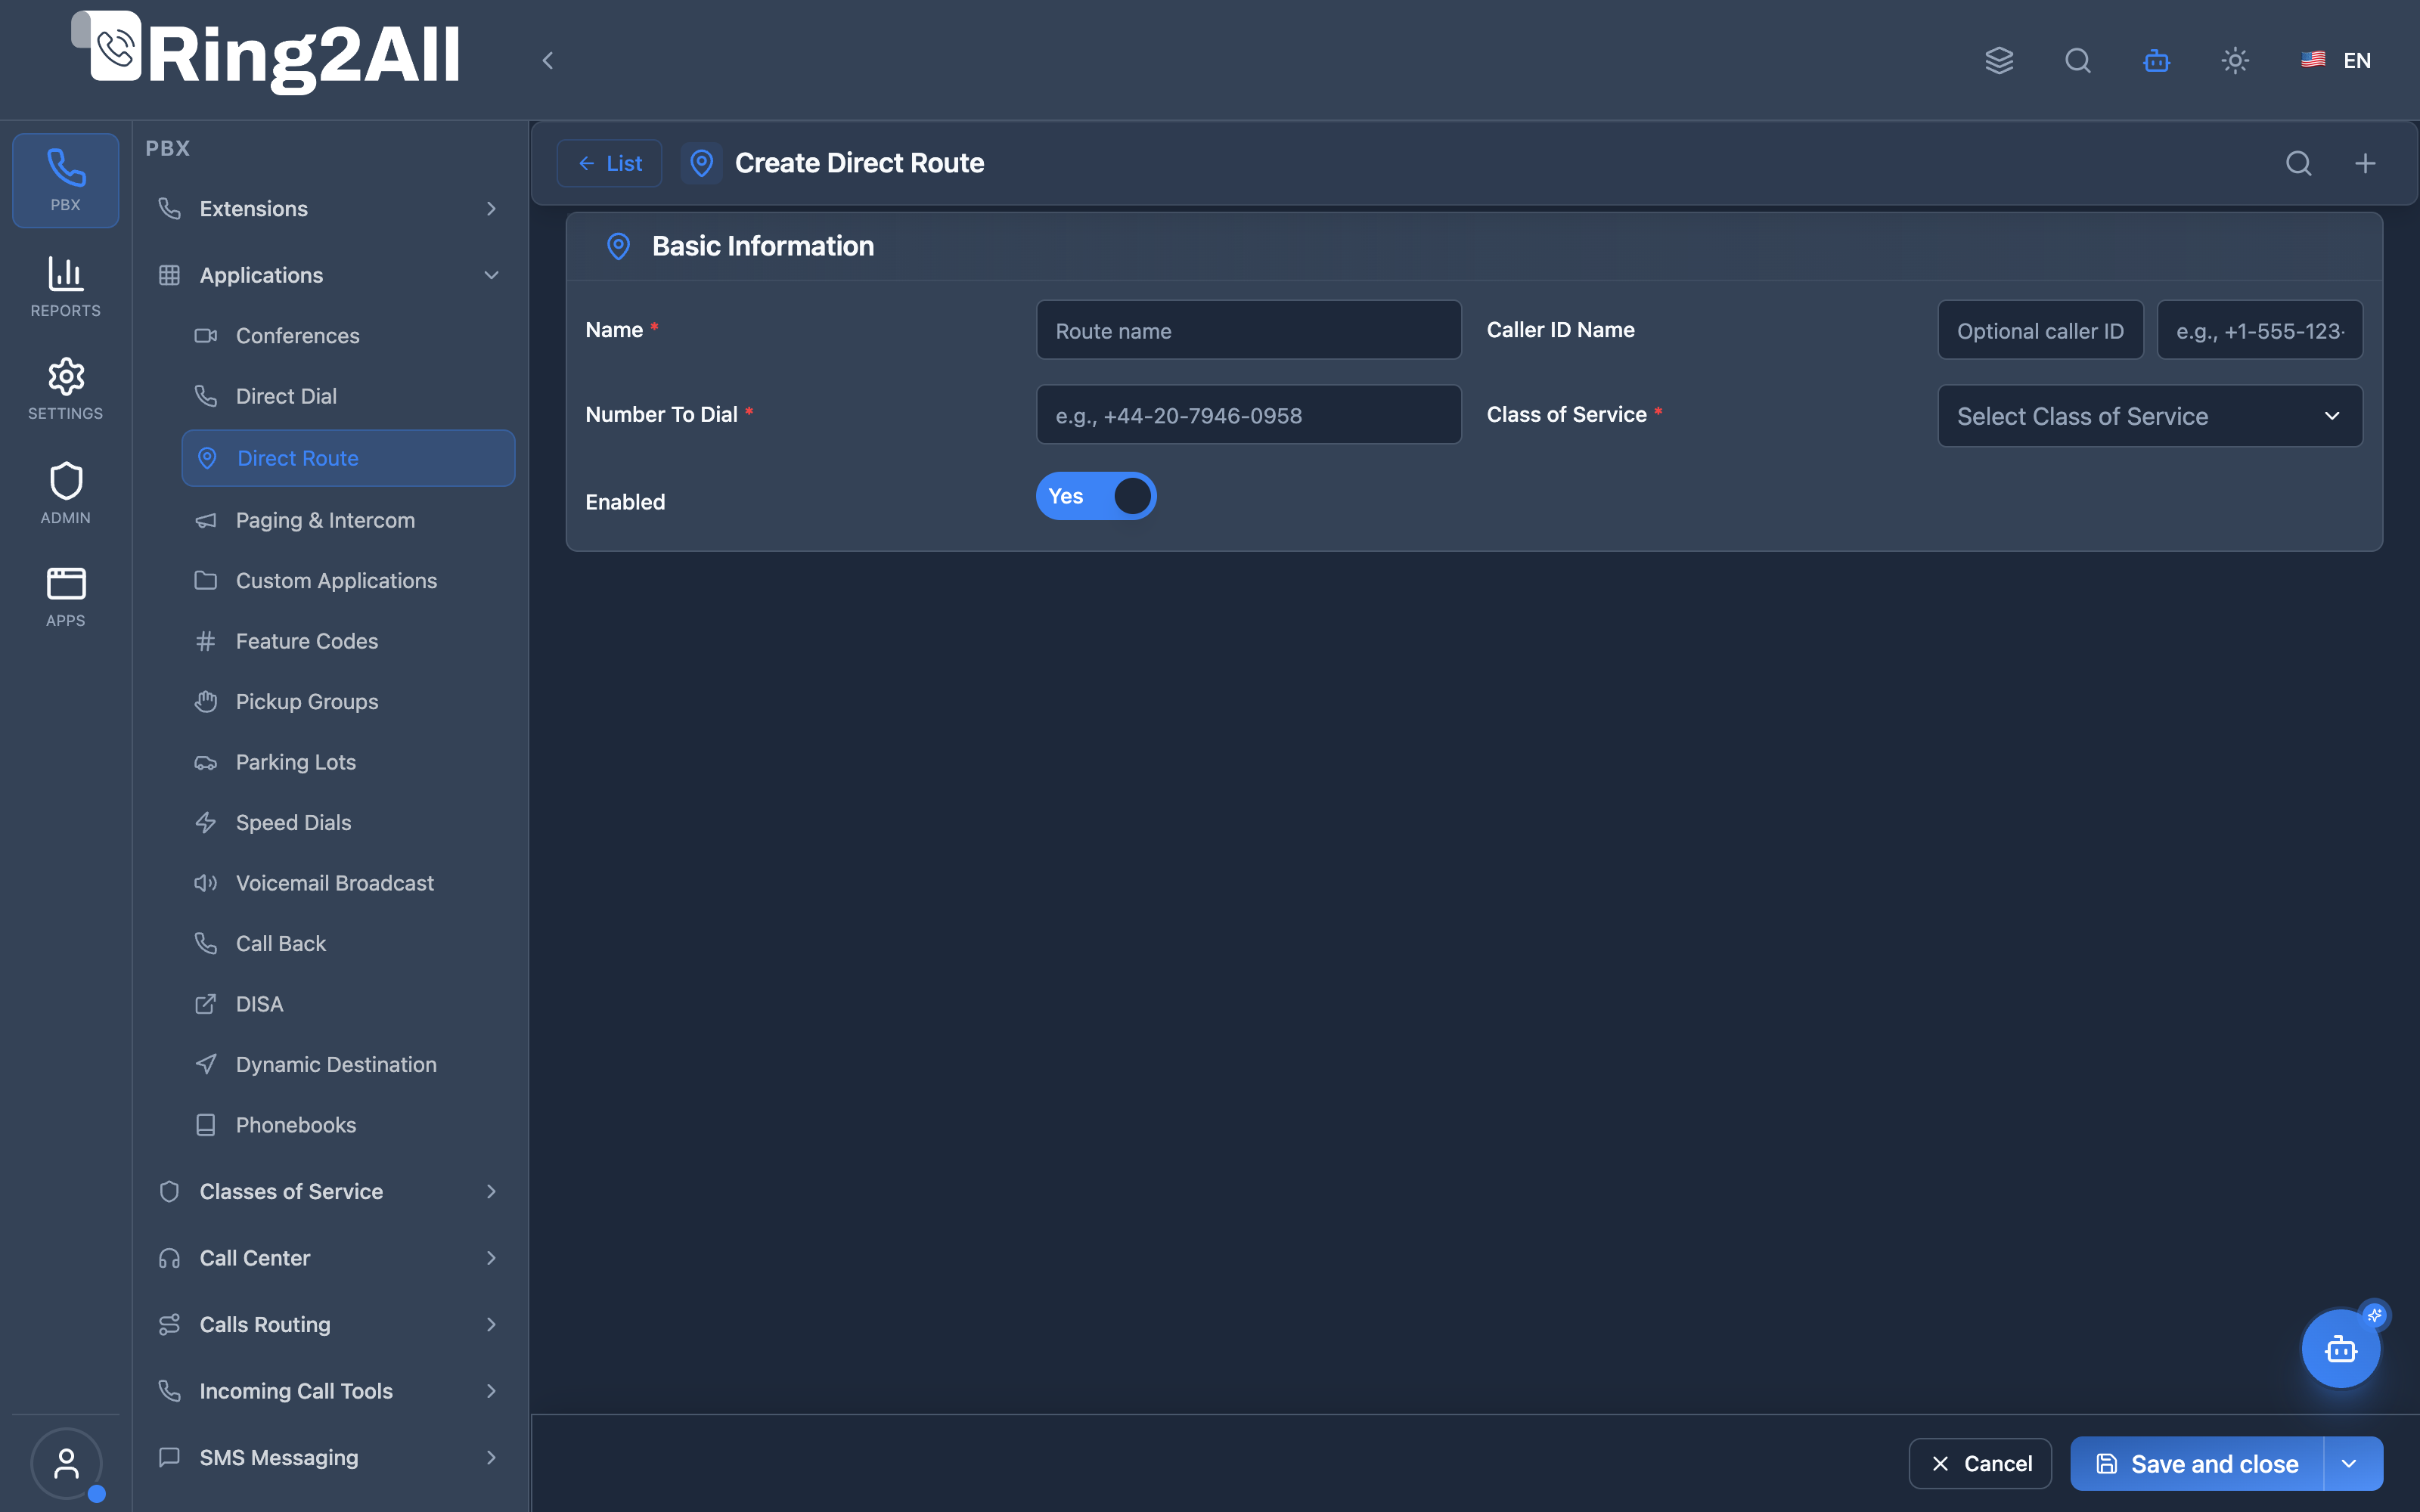This screenshot has height=1512, width=2420.
Task: Toggle the Enabled switch off
Action: coord(1096,496)
